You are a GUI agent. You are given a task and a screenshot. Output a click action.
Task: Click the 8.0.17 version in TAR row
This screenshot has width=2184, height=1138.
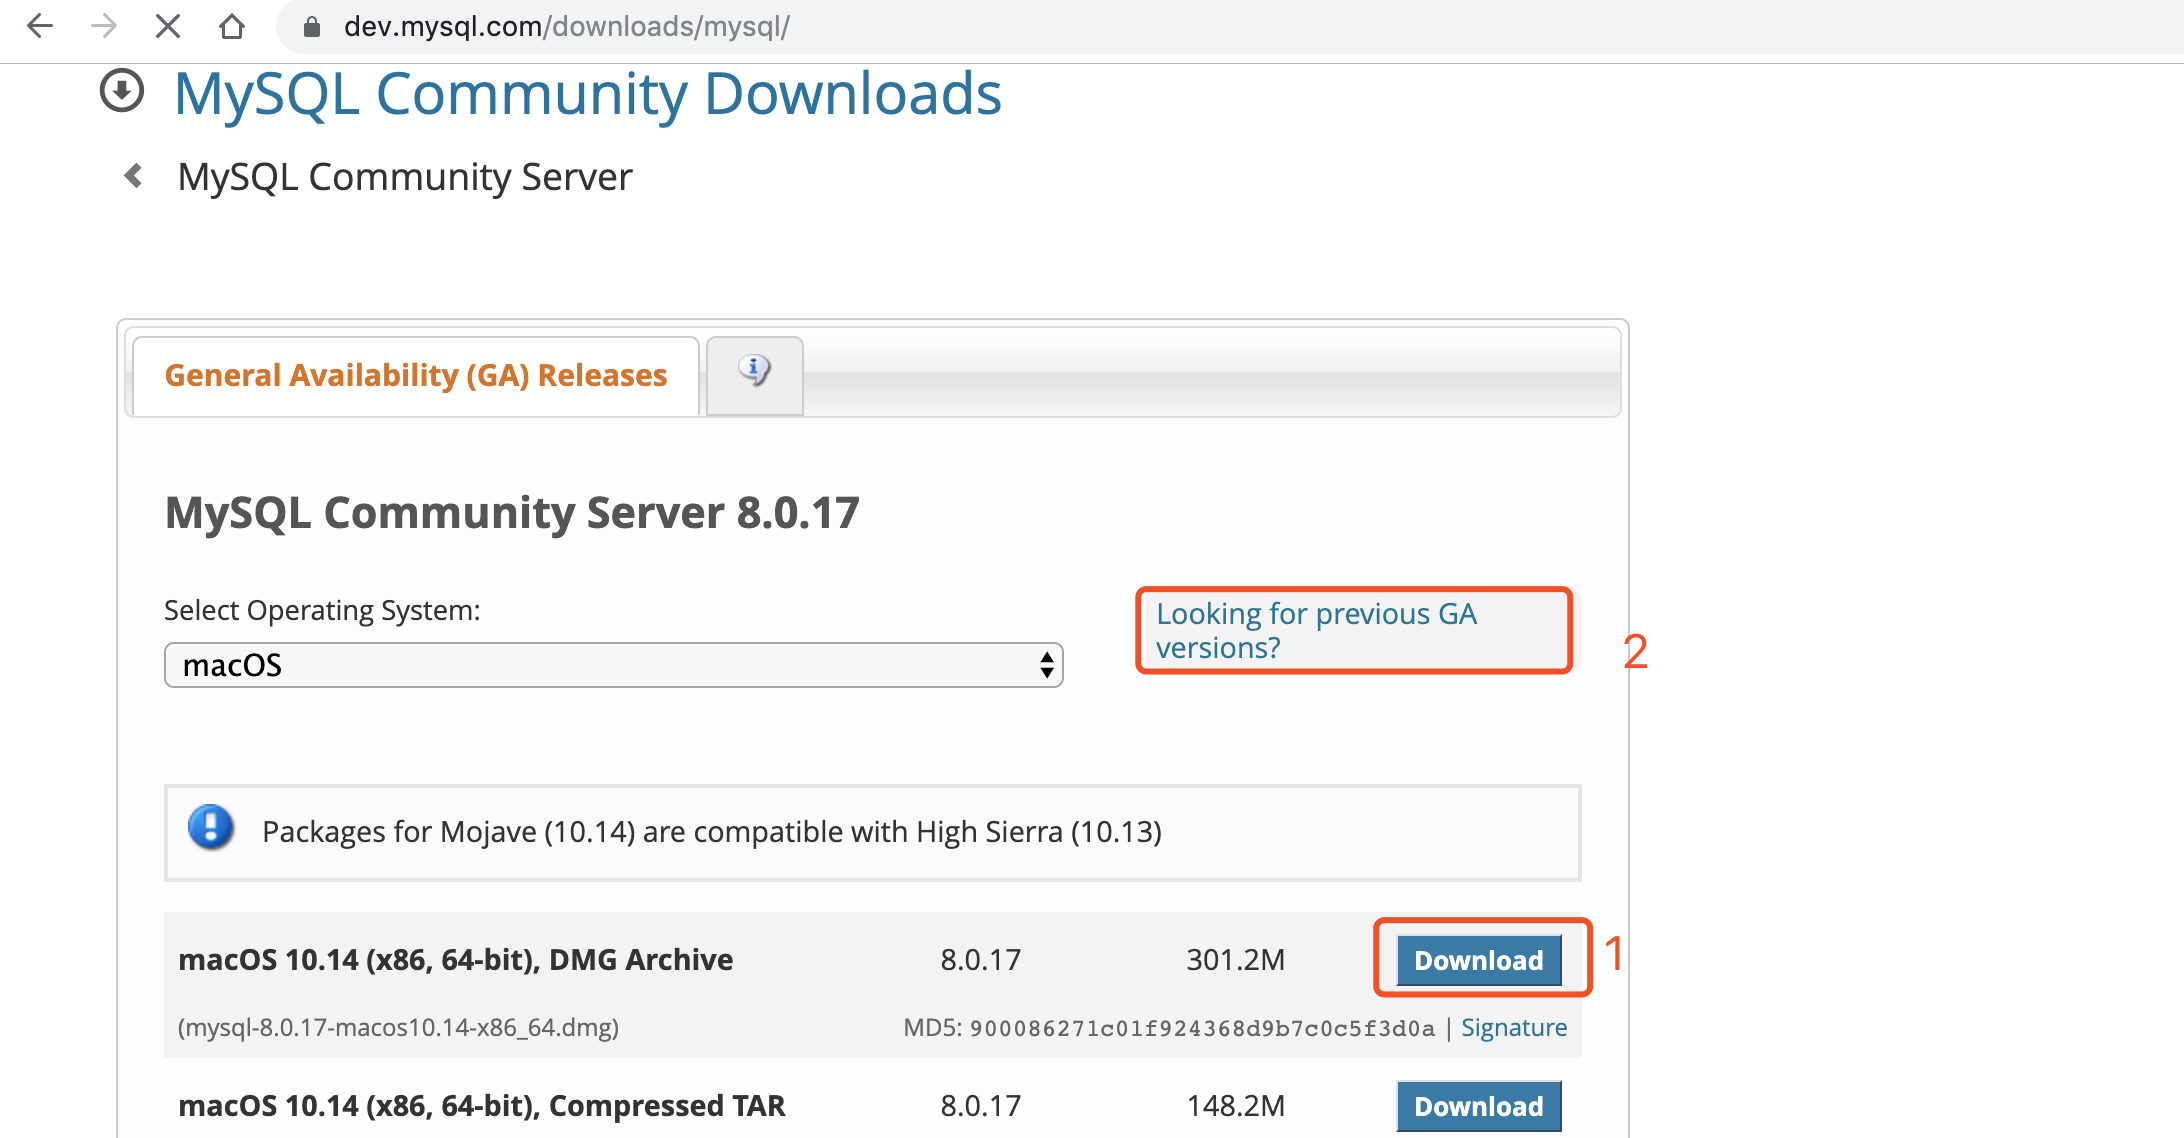(x=980, y=1106)
